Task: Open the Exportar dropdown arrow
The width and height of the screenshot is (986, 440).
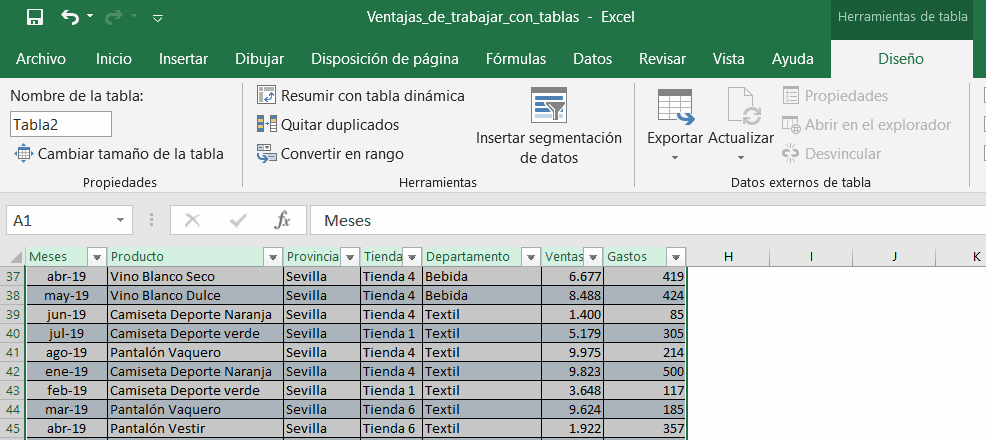Action: [x=675, y=157]
